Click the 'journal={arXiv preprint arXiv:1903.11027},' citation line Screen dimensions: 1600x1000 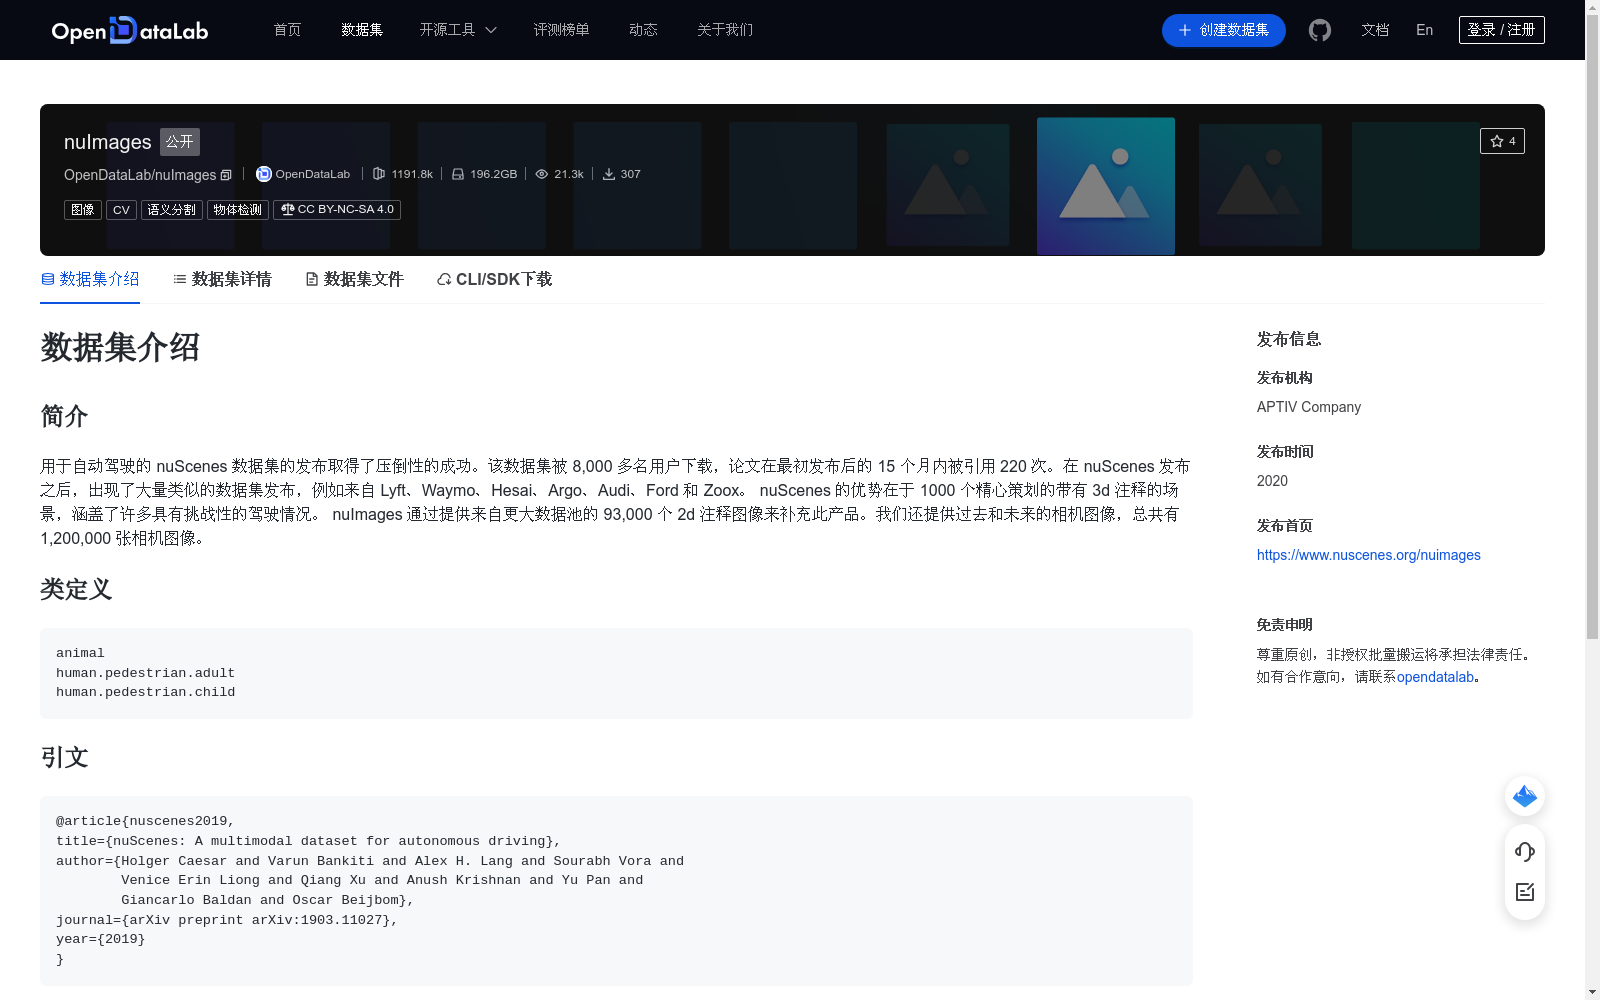point(227,920)
